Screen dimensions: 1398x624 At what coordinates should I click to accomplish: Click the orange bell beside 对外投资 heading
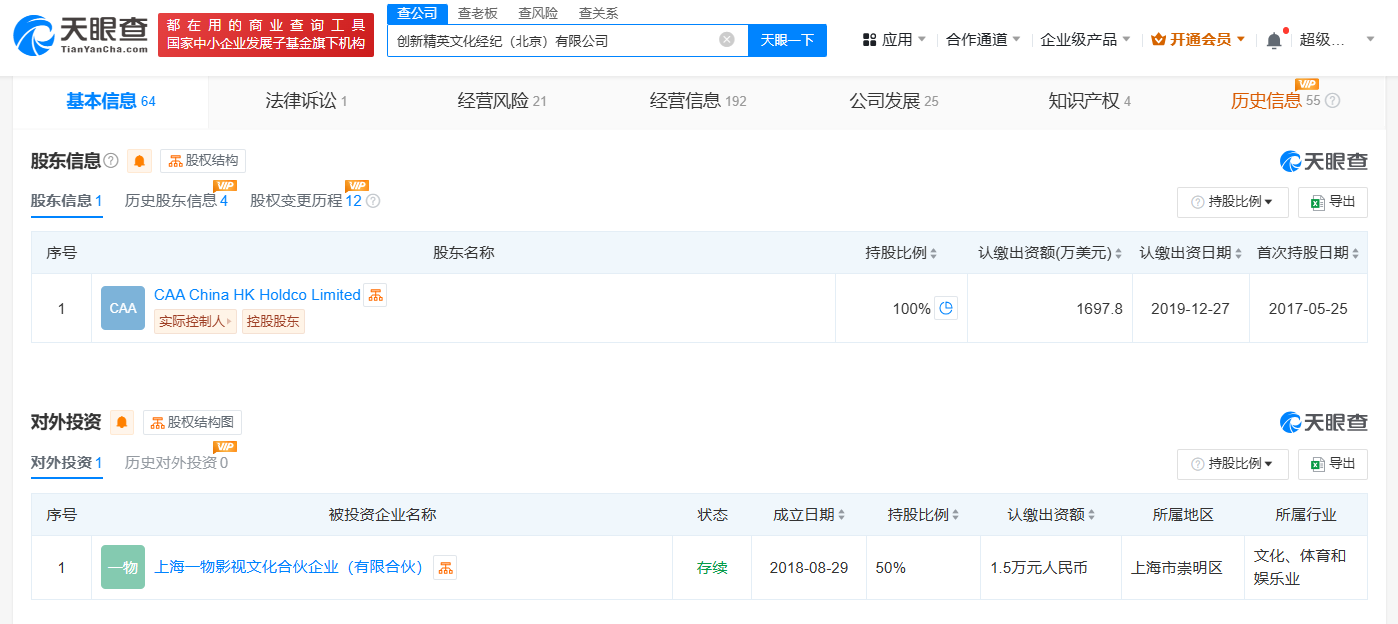pos(122,423)
